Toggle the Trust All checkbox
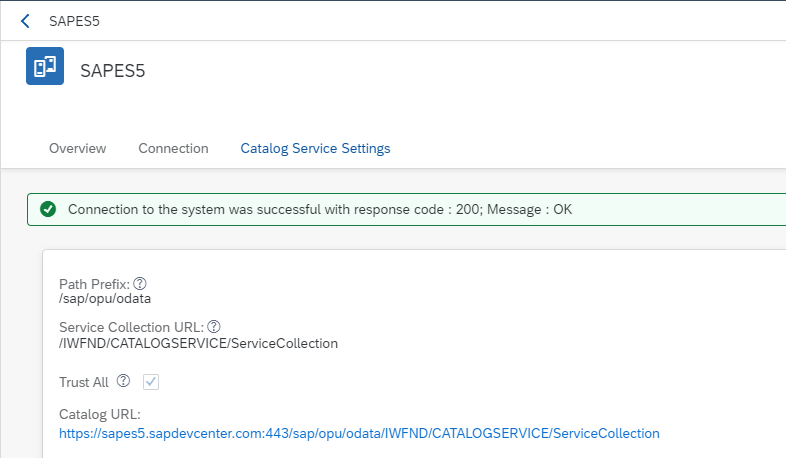Viewport: 786px width, 458px height. 151,382
